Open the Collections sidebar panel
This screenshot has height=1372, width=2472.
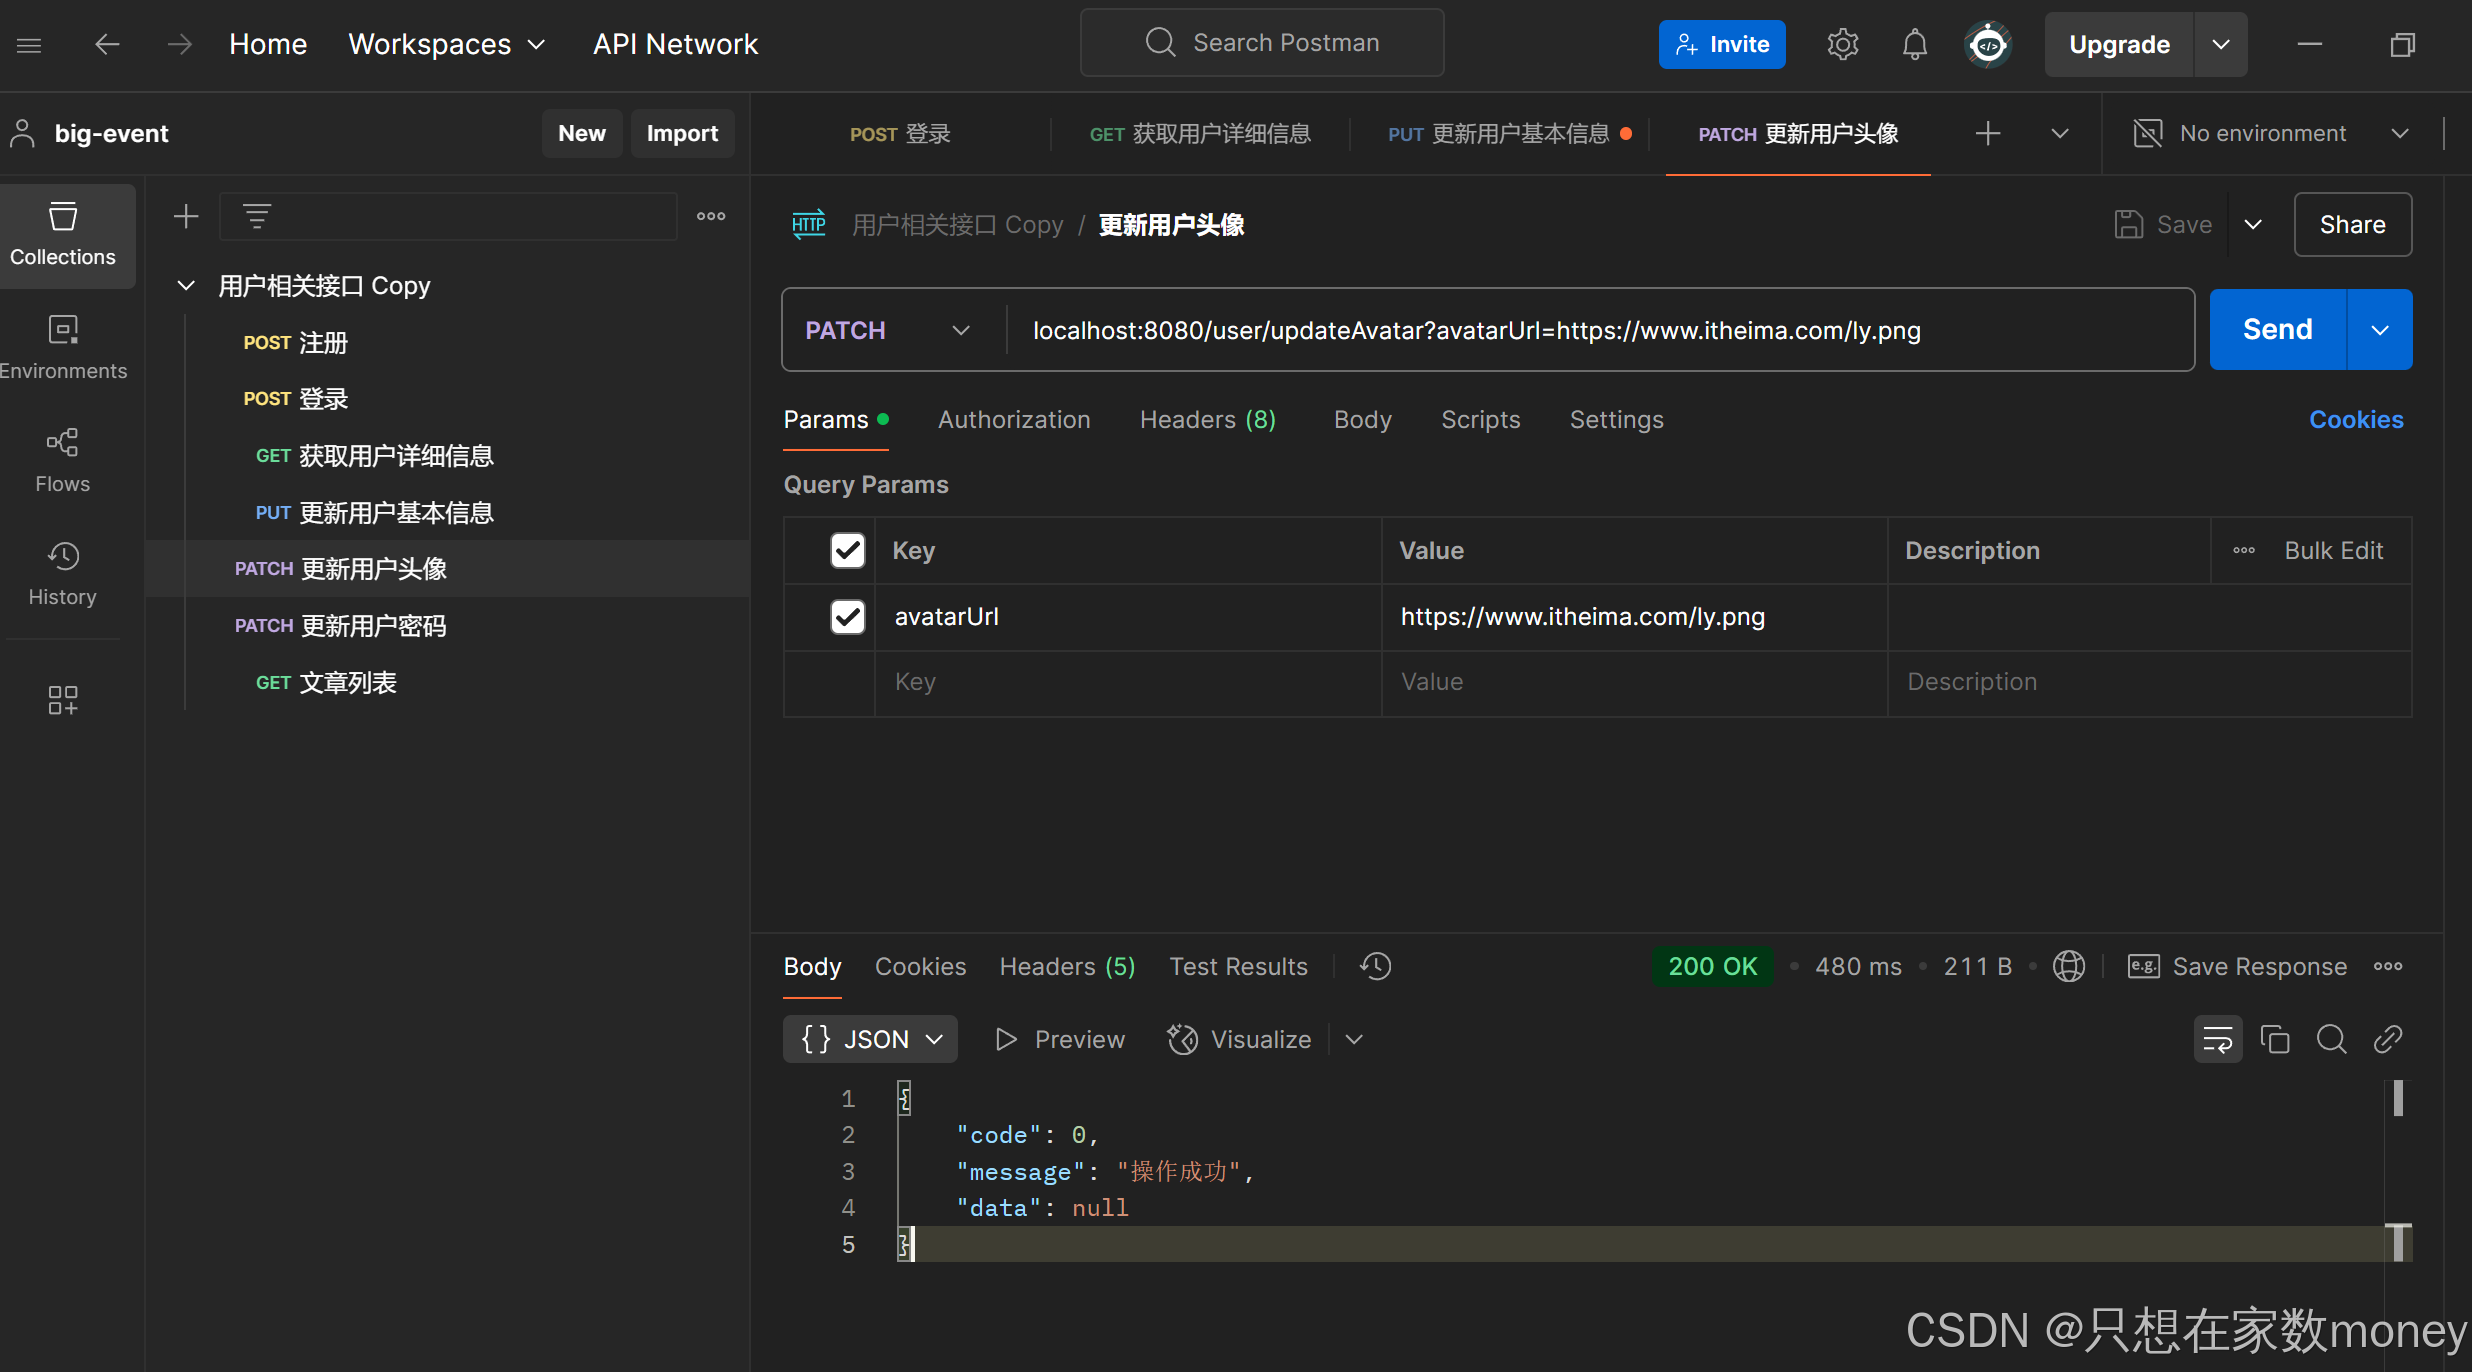63,235
